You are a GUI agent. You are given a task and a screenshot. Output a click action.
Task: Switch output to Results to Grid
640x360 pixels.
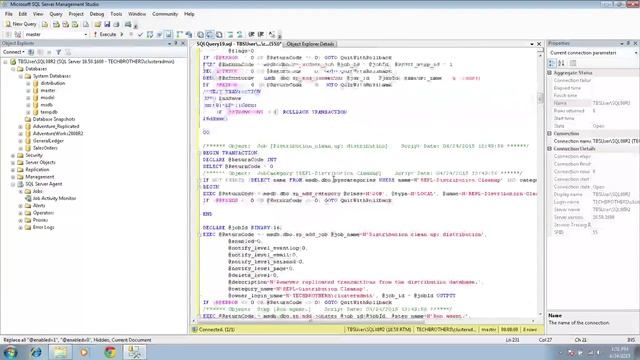click(x=209, y=35)
